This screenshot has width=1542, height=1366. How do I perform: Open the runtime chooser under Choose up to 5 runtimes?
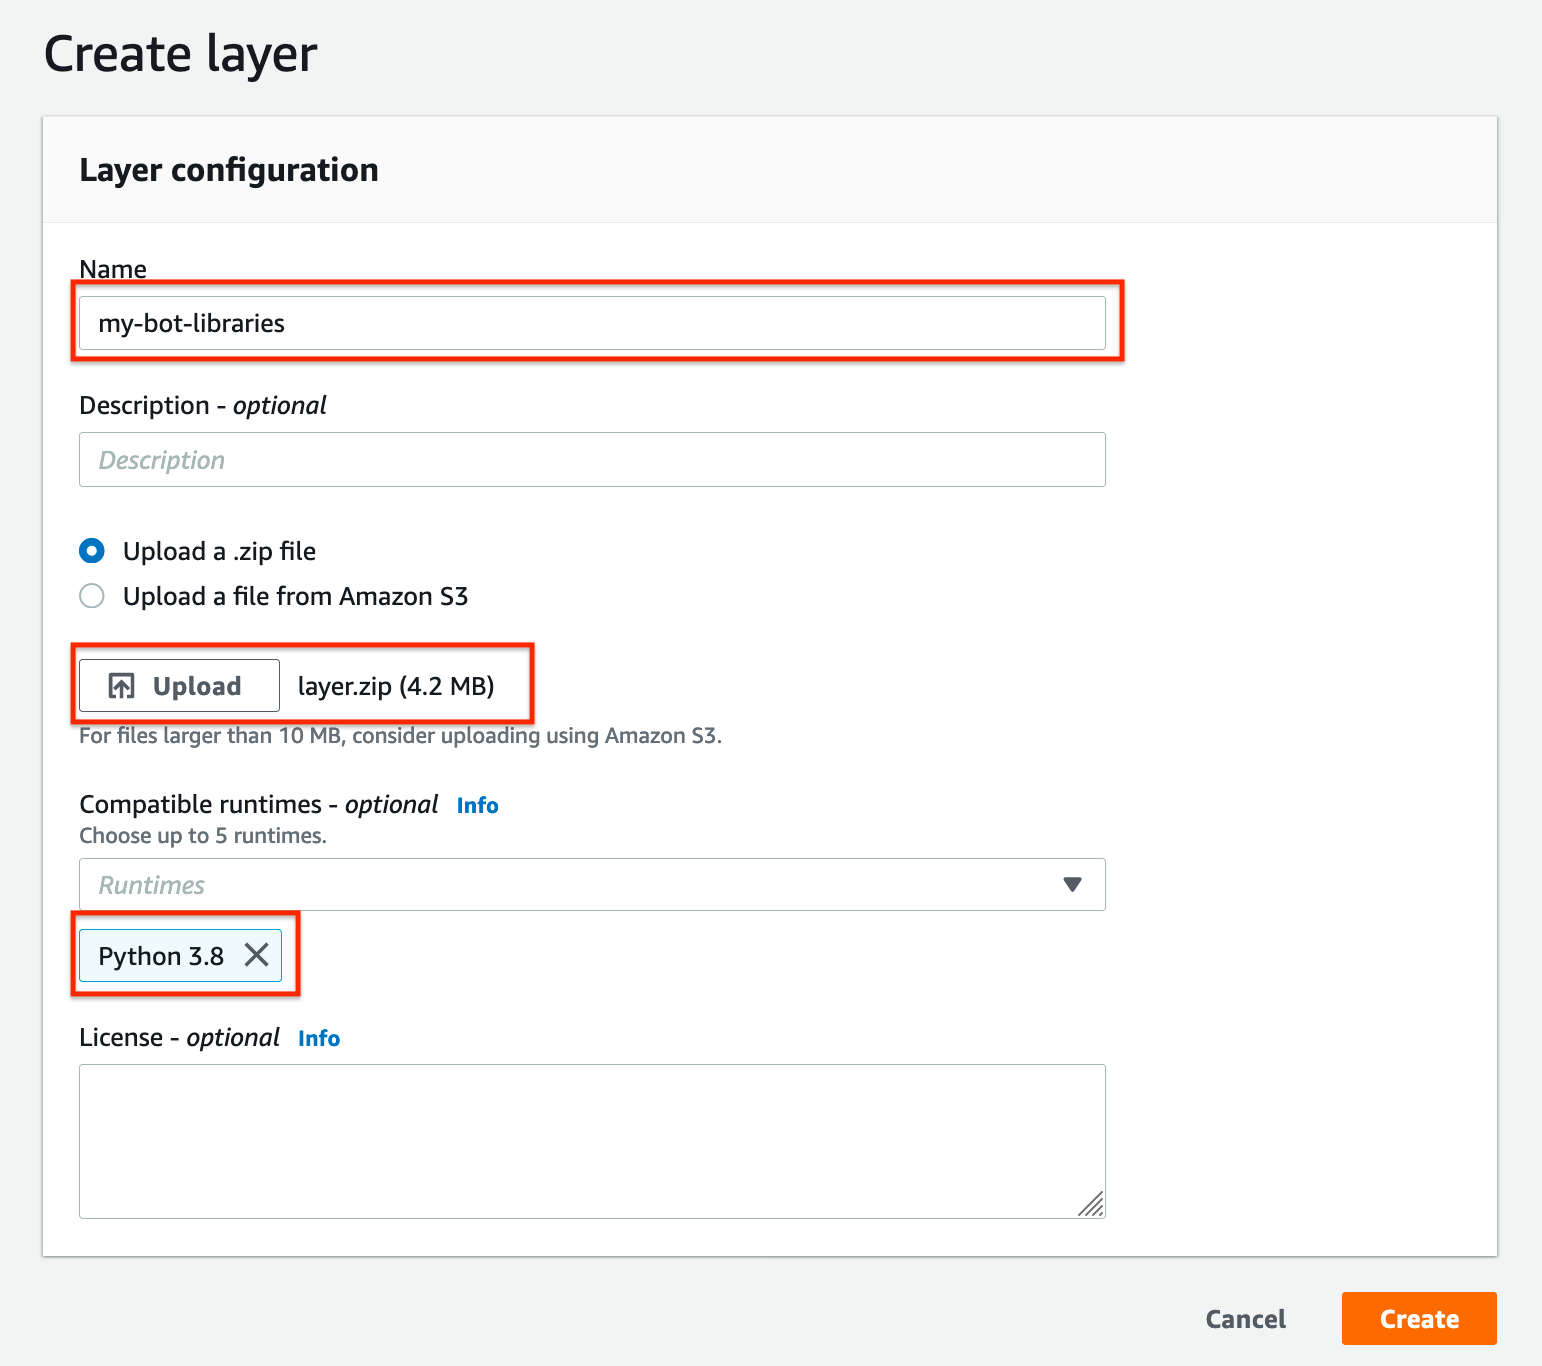(x=592, y=884)
